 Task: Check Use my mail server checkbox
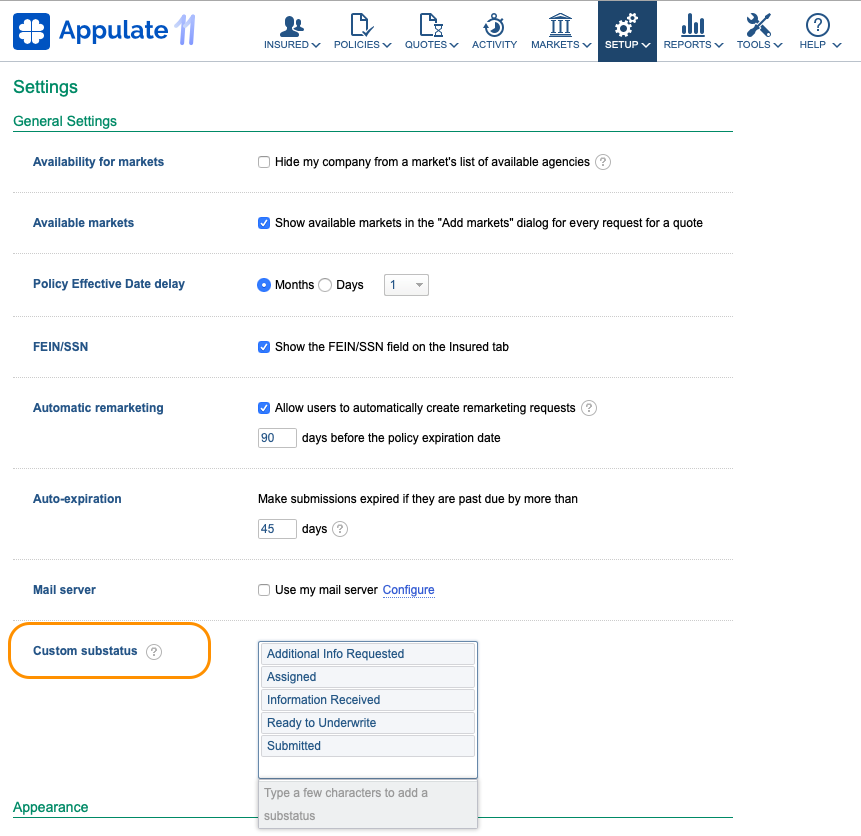click(264, 590)
